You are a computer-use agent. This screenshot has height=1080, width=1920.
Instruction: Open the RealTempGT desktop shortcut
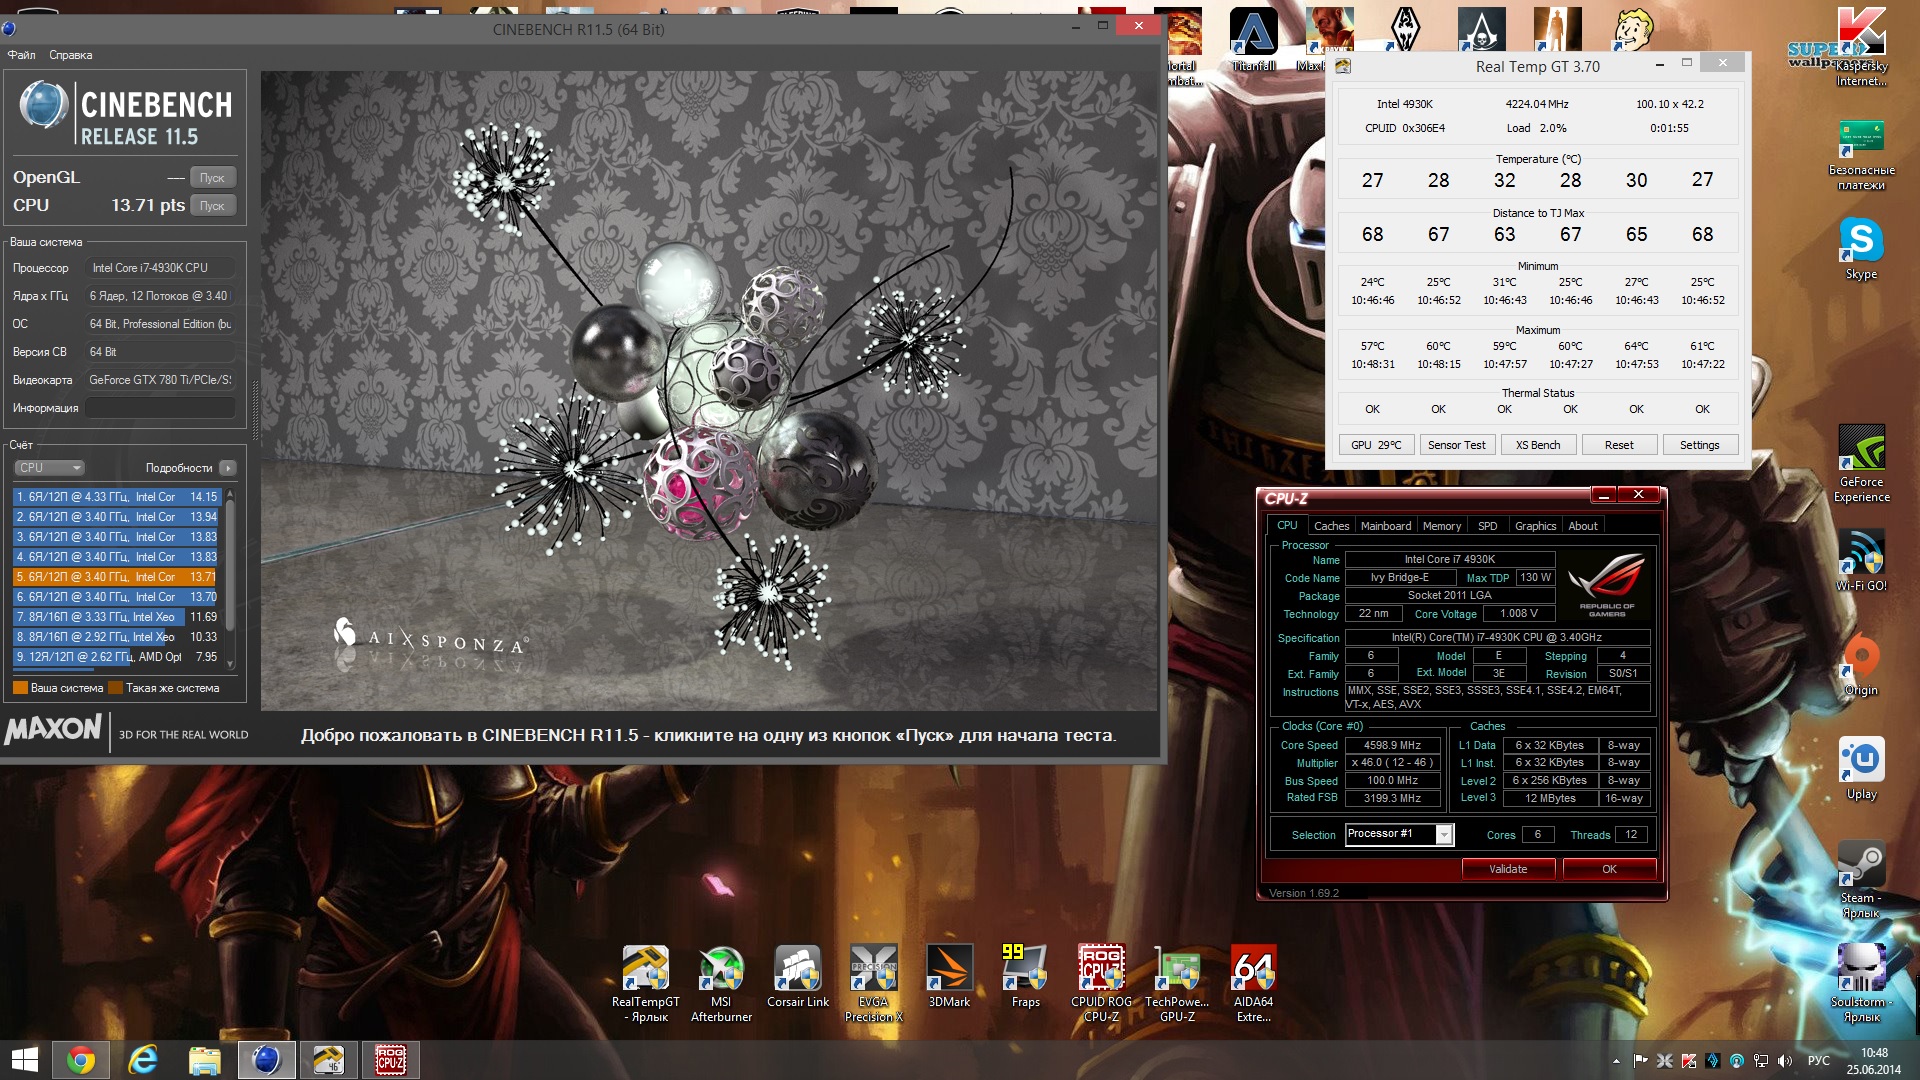[x=645, y=983]
